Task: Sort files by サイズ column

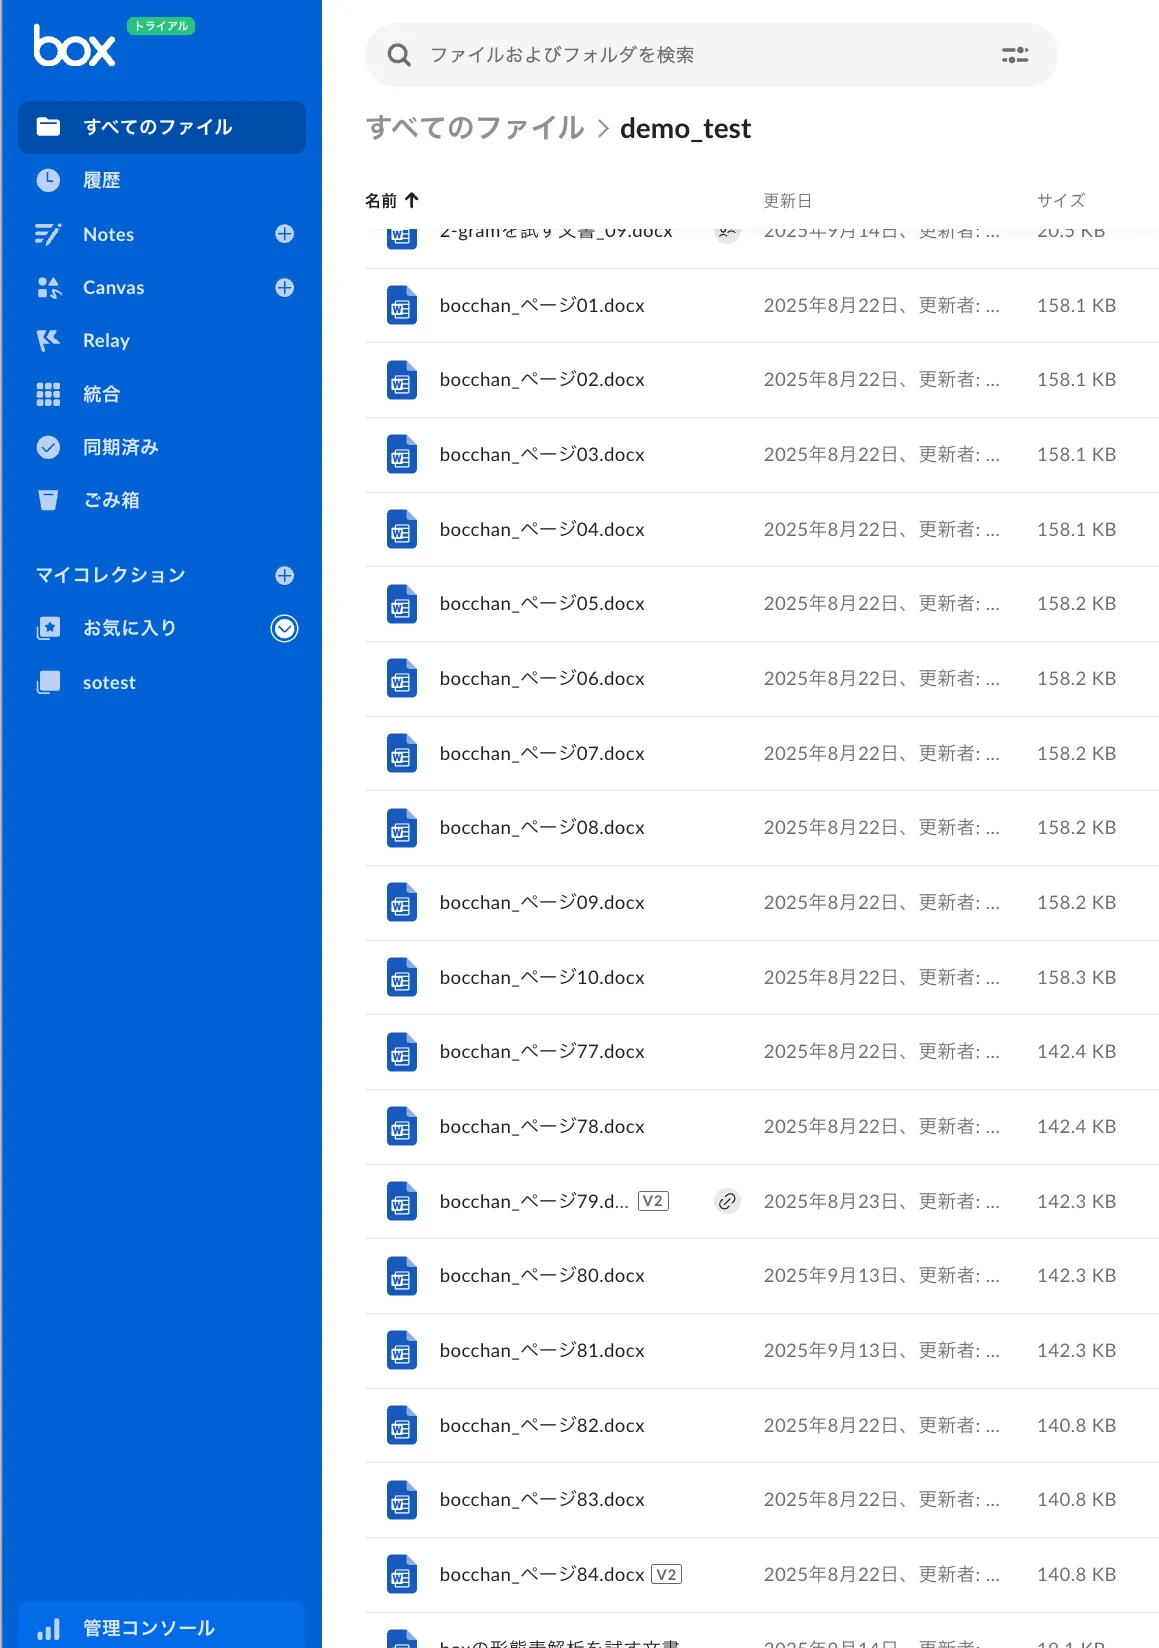Action: click(x=1060, y=201)
